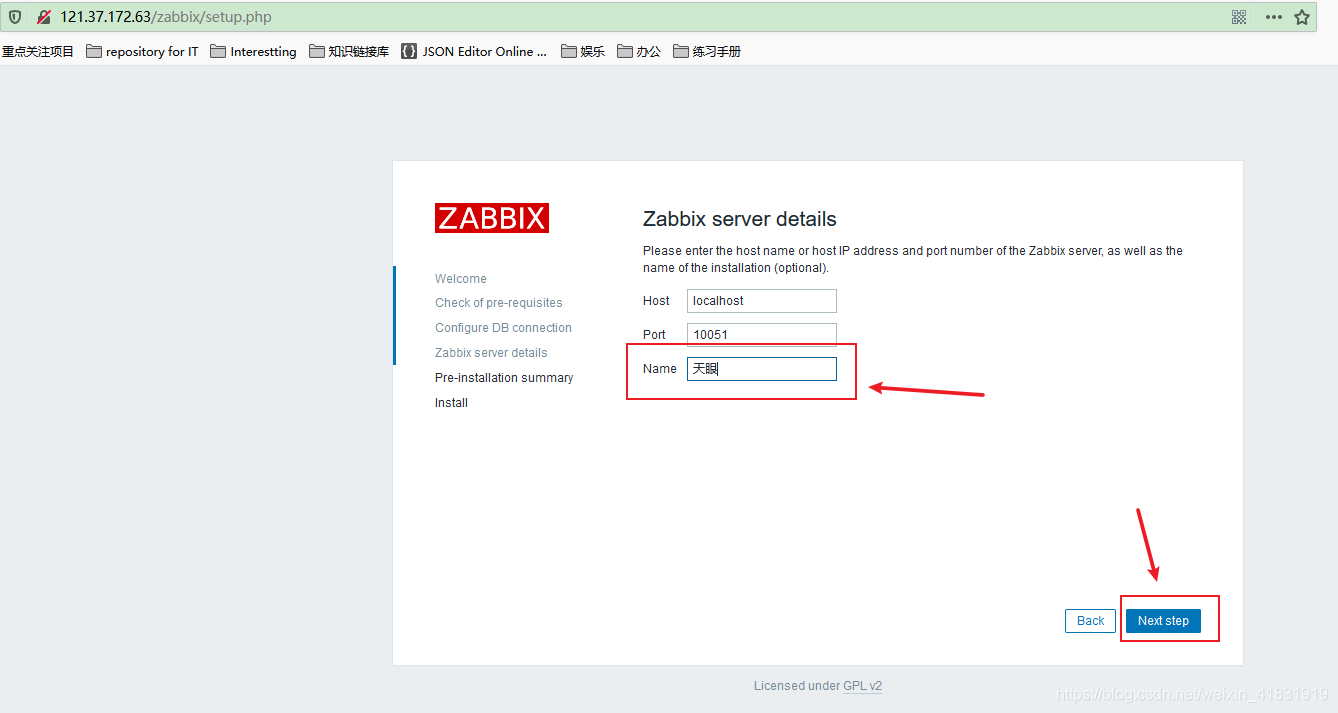Open the 知识链接库 bookmark folder
Image resolution: width=1338 pixels, height=713 pixels.
pos(349,51)
